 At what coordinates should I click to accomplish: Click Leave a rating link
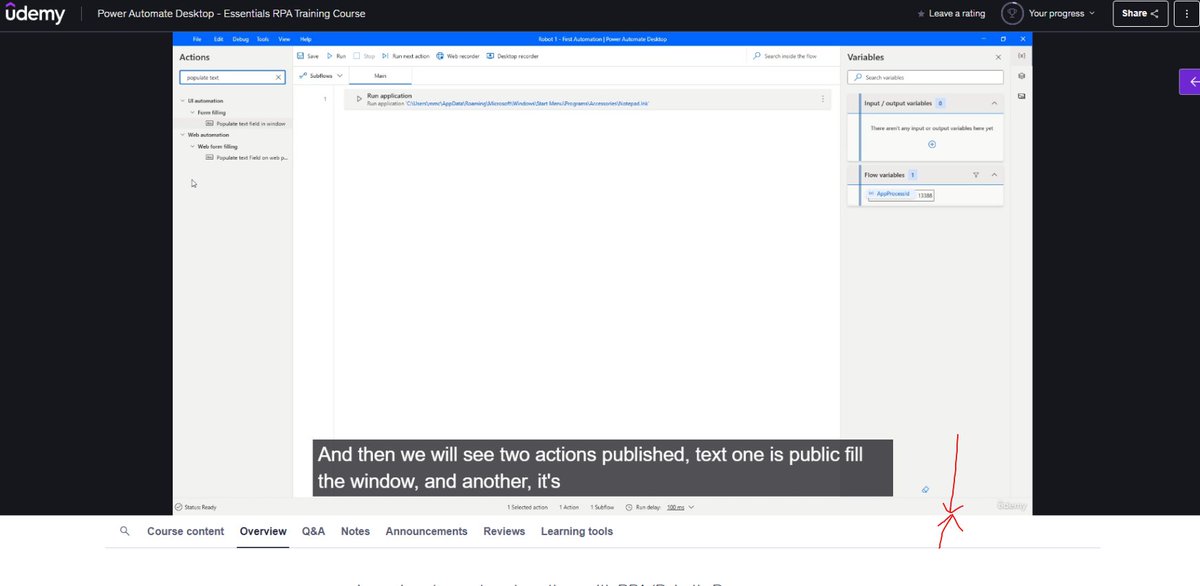tap(956, 14)
